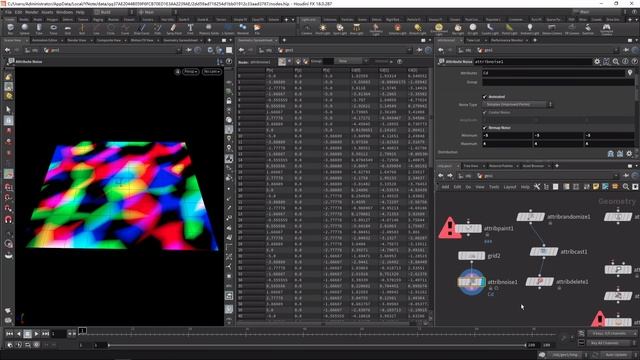Open the network editor Layout menu
Screen dimensions: 640x360
pos(510,187)
